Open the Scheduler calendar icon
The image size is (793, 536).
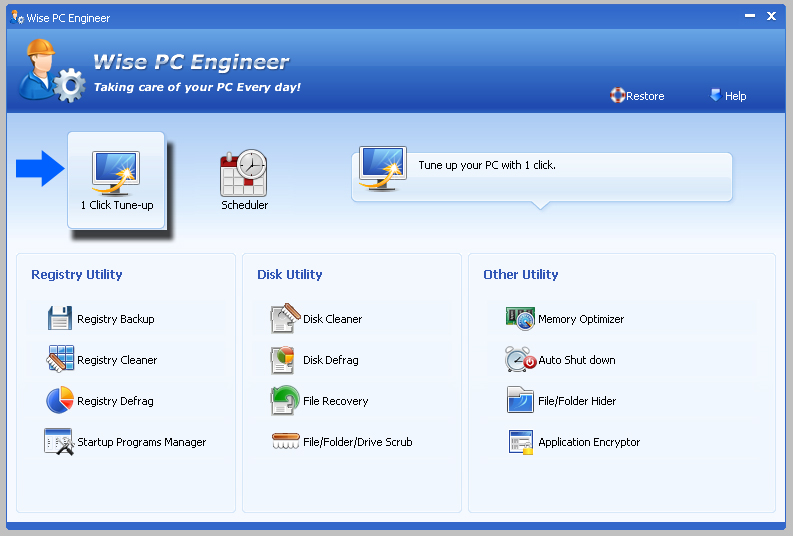pos(243,173)
